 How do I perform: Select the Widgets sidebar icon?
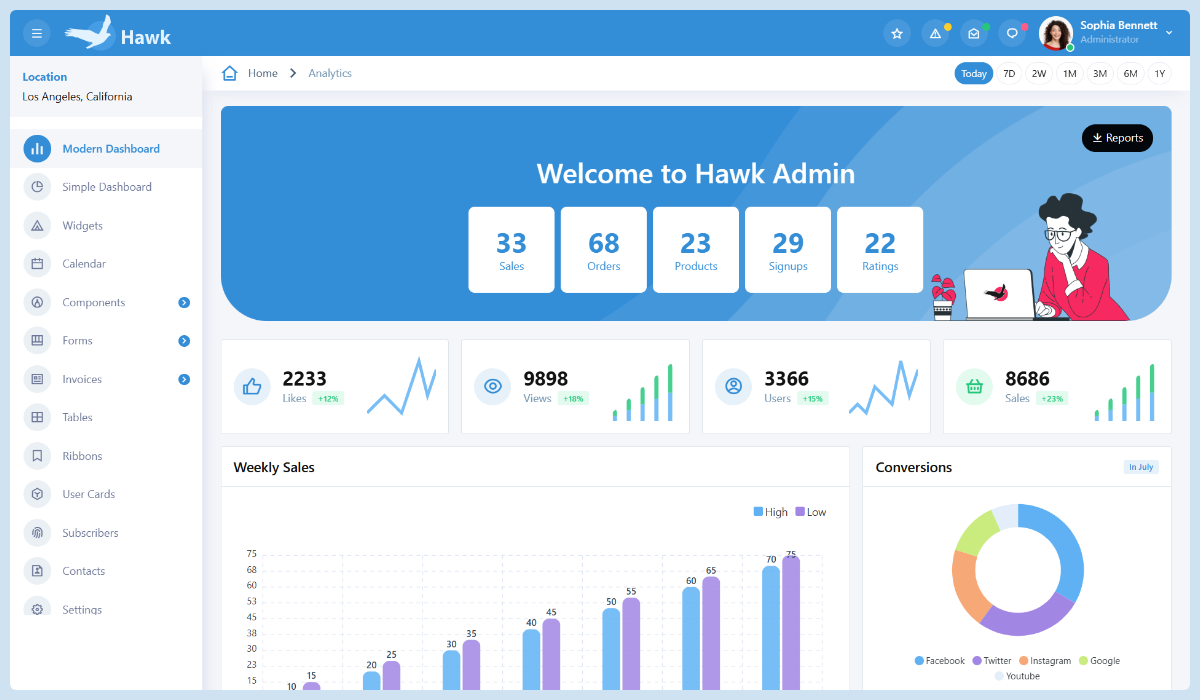point(36,225)
